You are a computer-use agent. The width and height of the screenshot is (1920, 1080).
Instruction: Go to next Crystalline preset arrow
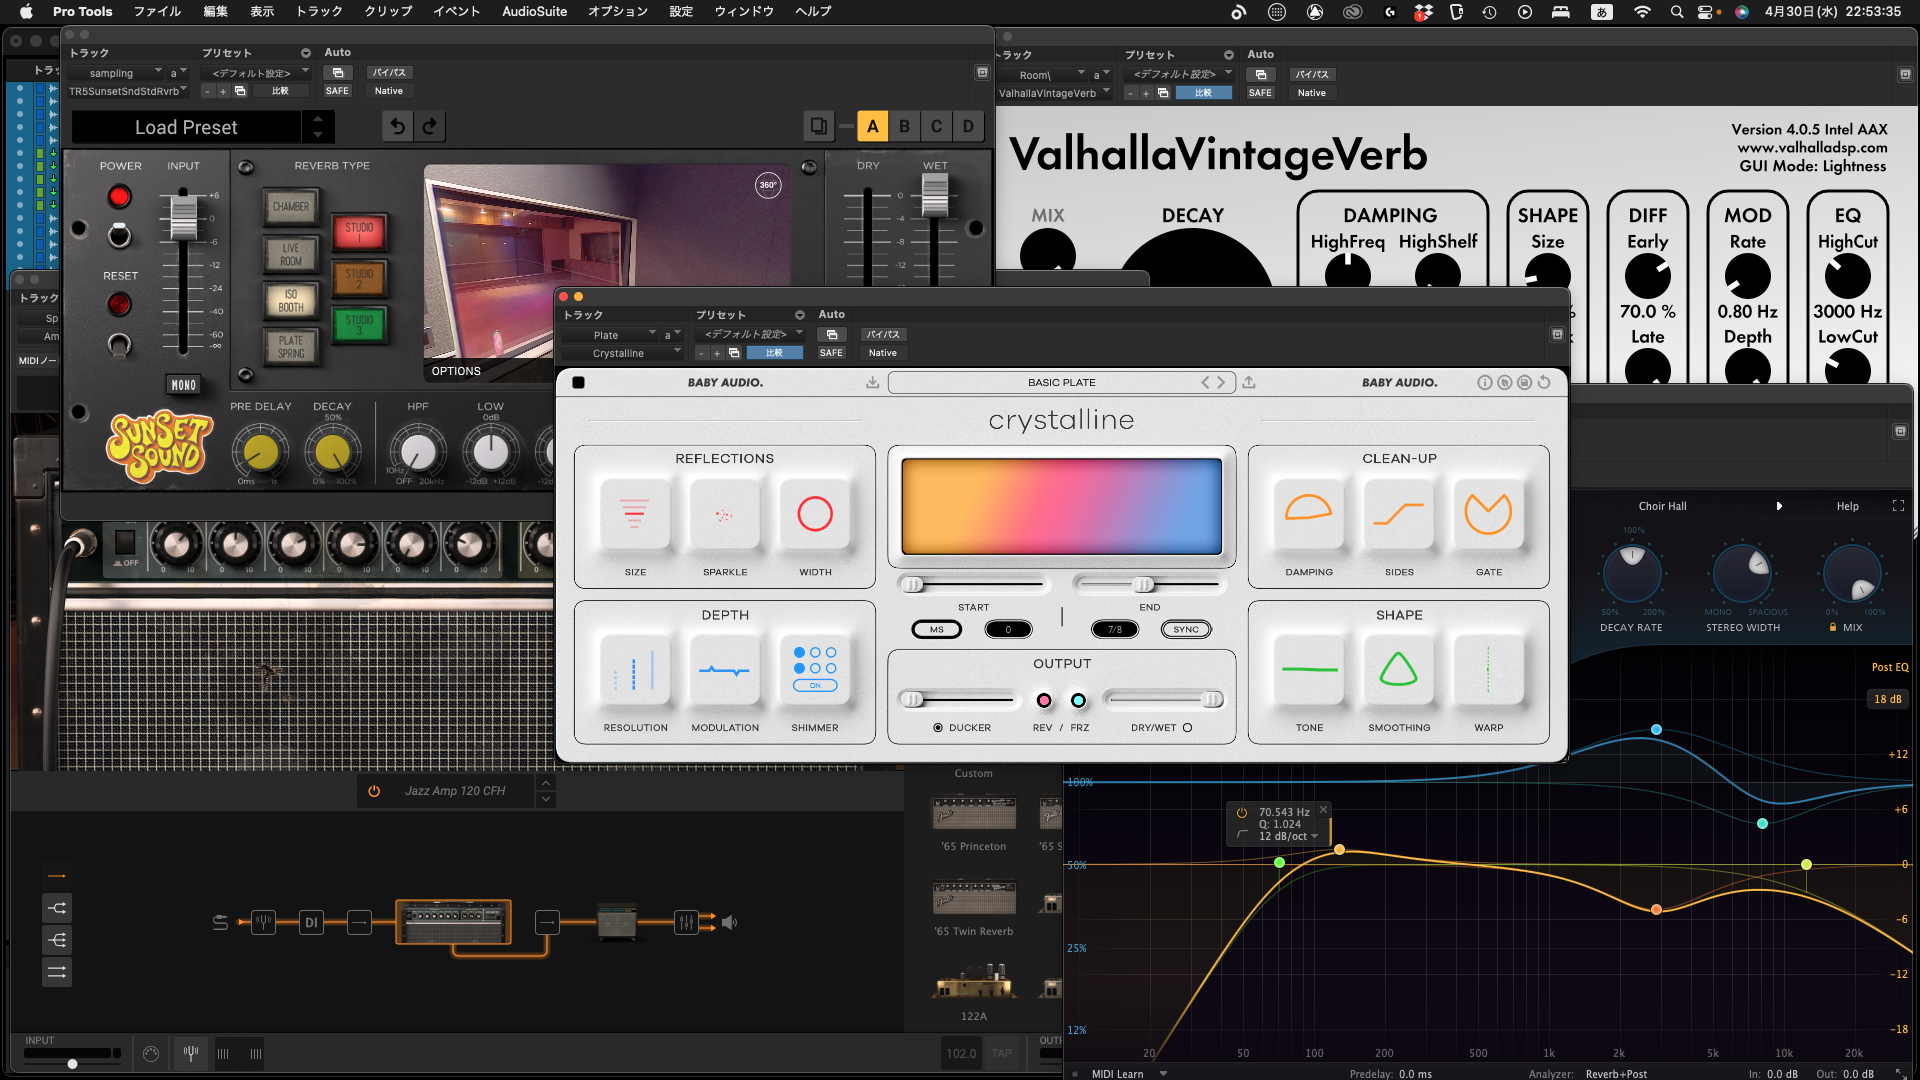click(x=1221, y=382)
